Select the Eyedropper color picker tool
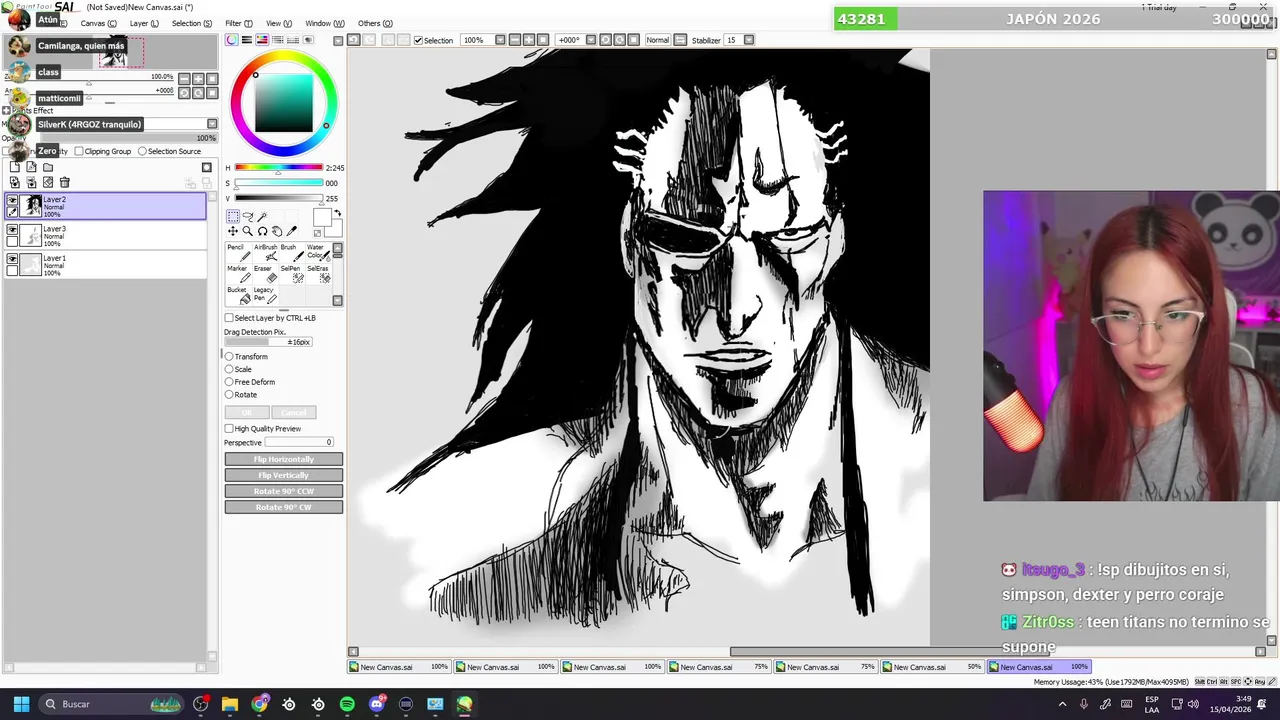This screenshot has height=720, width=1280. [292, 231]
